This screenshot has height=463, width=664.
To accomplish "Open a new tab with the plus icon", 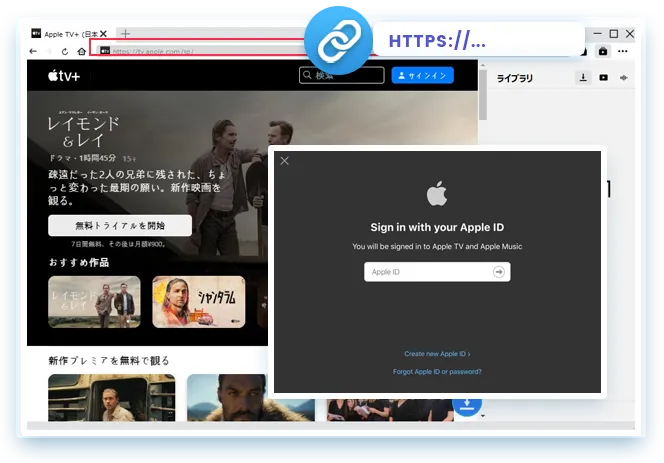I will tap(125, 33).
